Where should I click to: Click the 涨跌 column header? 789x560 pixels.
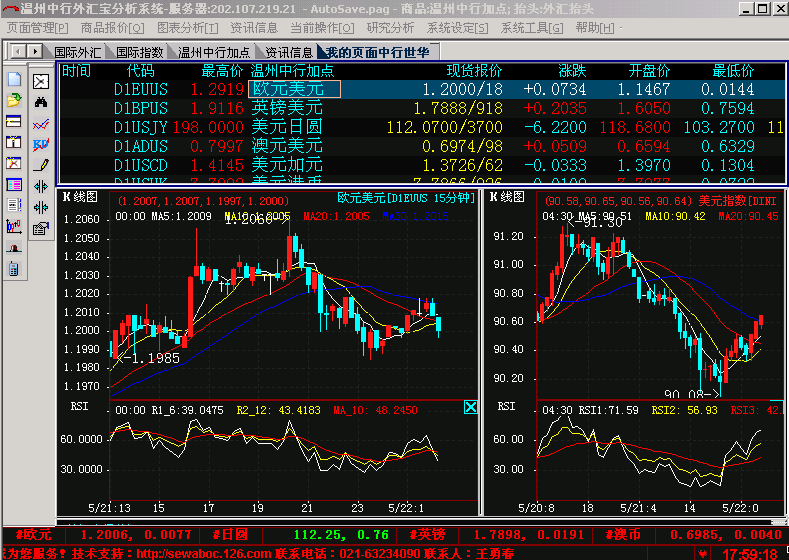(572, 71)
